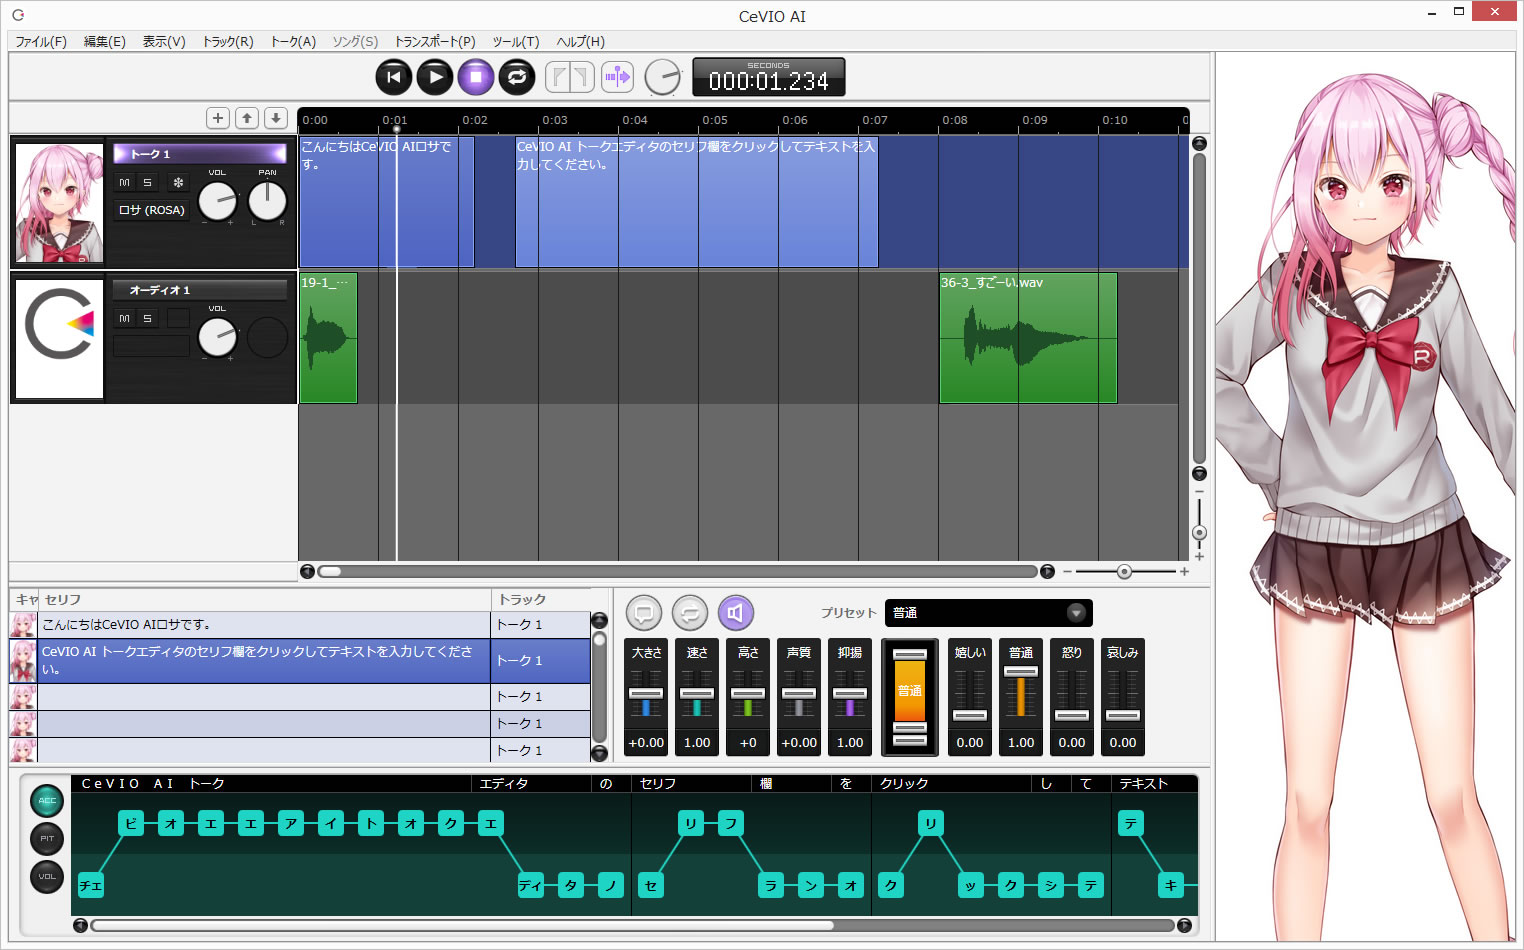The width and height of the screenshot is (1524, 950).
Task: Mute the トーク 1 track
Action: [x=124, y=182]
